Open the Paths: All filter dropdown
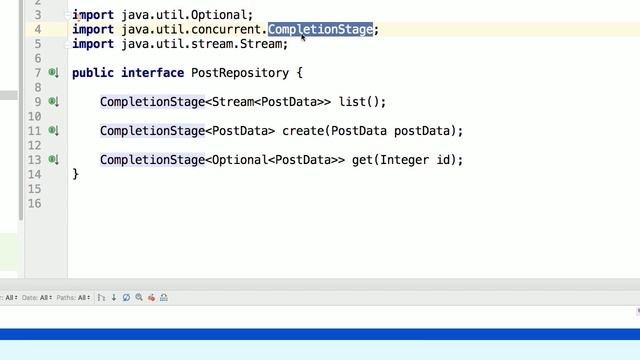Image resolution: width=640 pixels, height=360 pixels. 73,298
